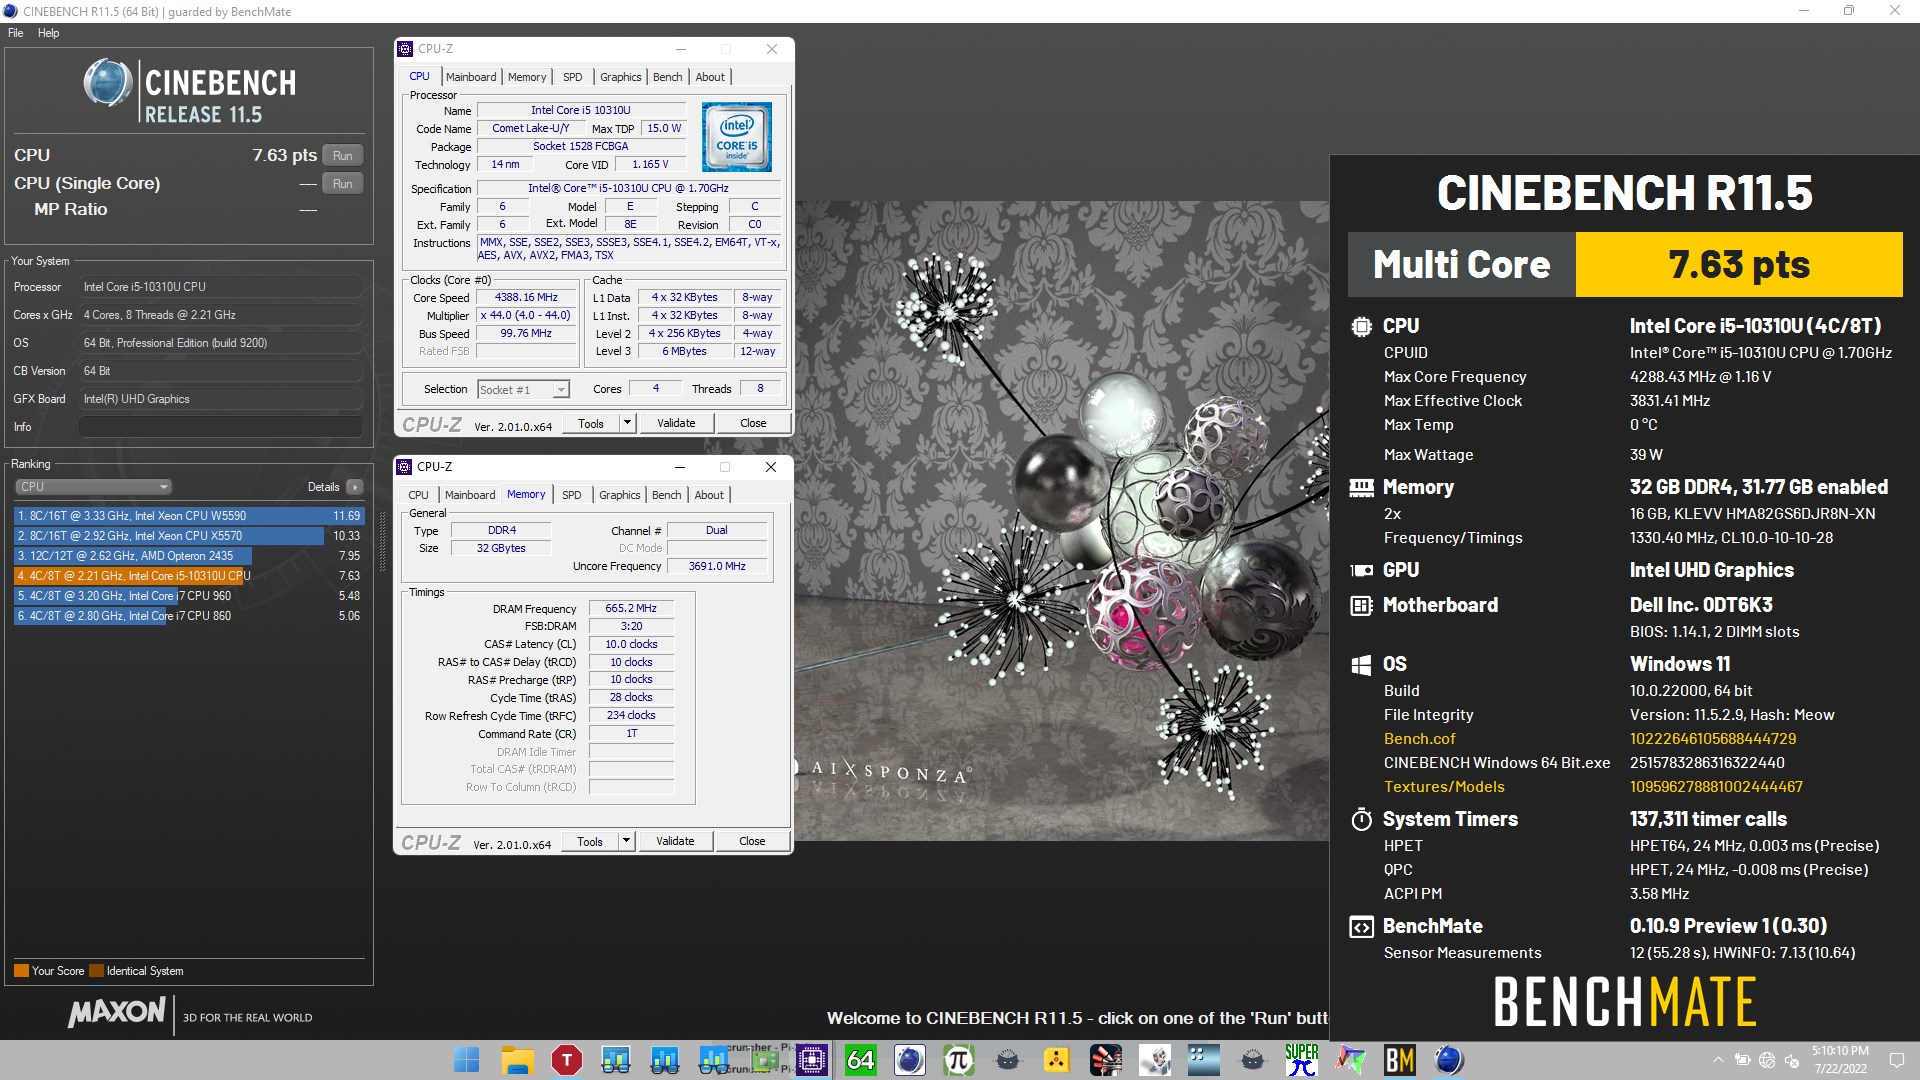Select the AMD Opteron 2435 ranking row
Viewport: 1920px width, 1080px height.
coord(189,556)
